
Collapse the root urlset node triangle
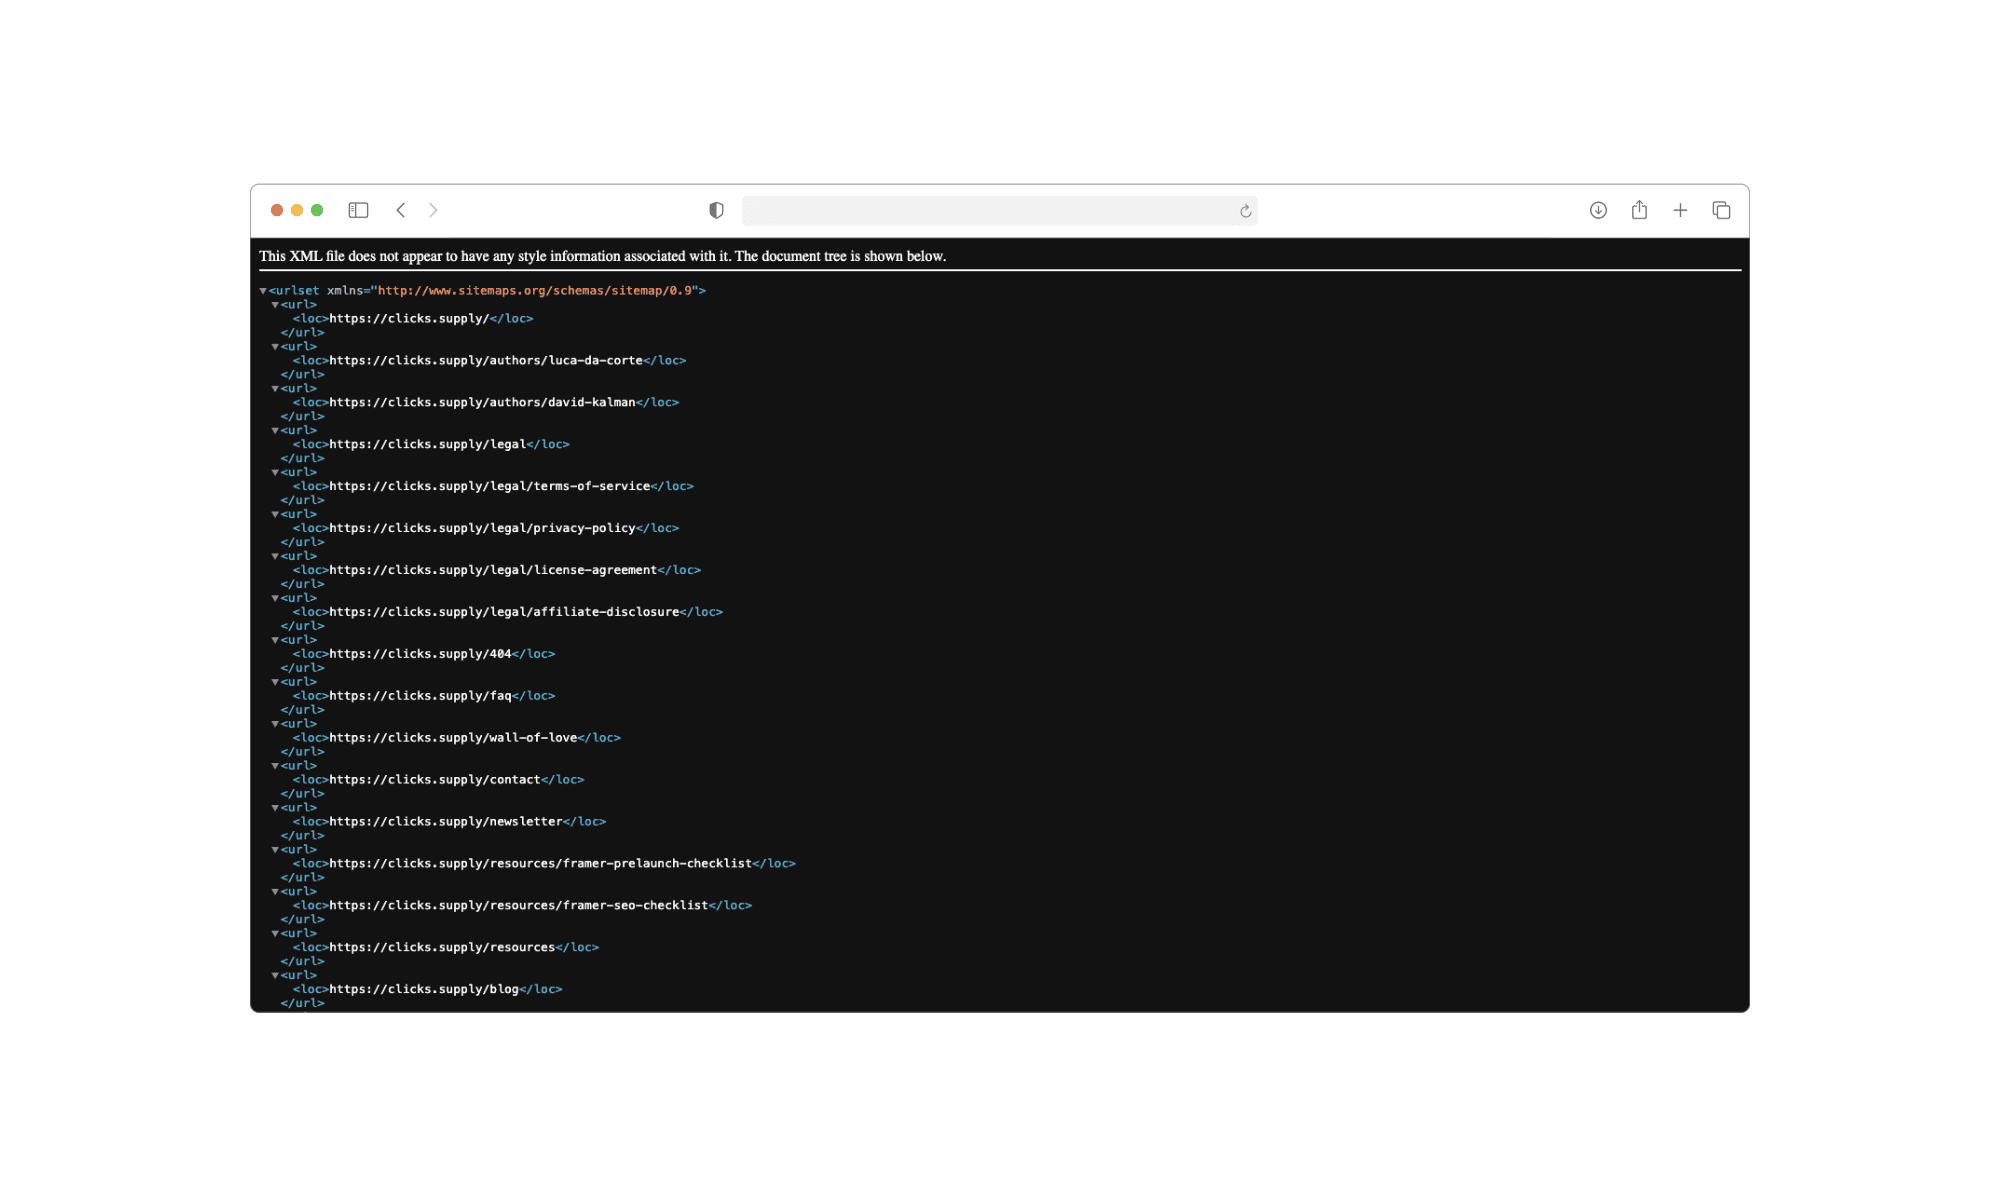(x=263, y=291)
